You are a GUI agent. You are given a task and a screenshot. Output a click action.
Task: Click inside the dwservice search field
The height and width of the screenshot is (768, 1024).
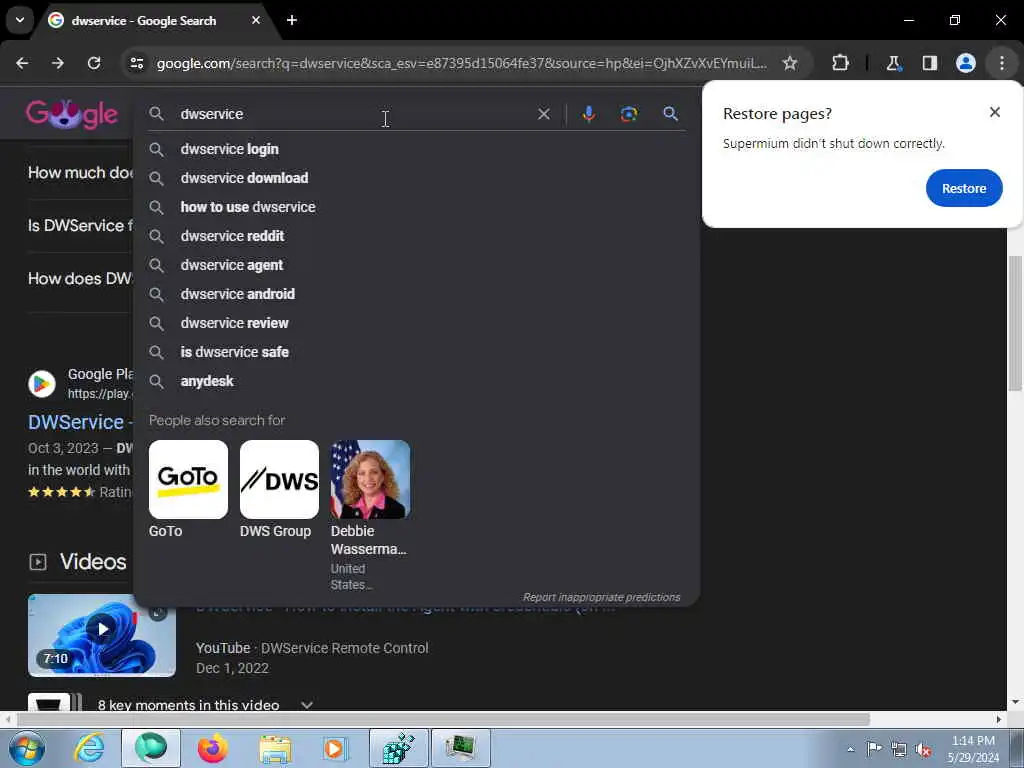tap(353, 114)
